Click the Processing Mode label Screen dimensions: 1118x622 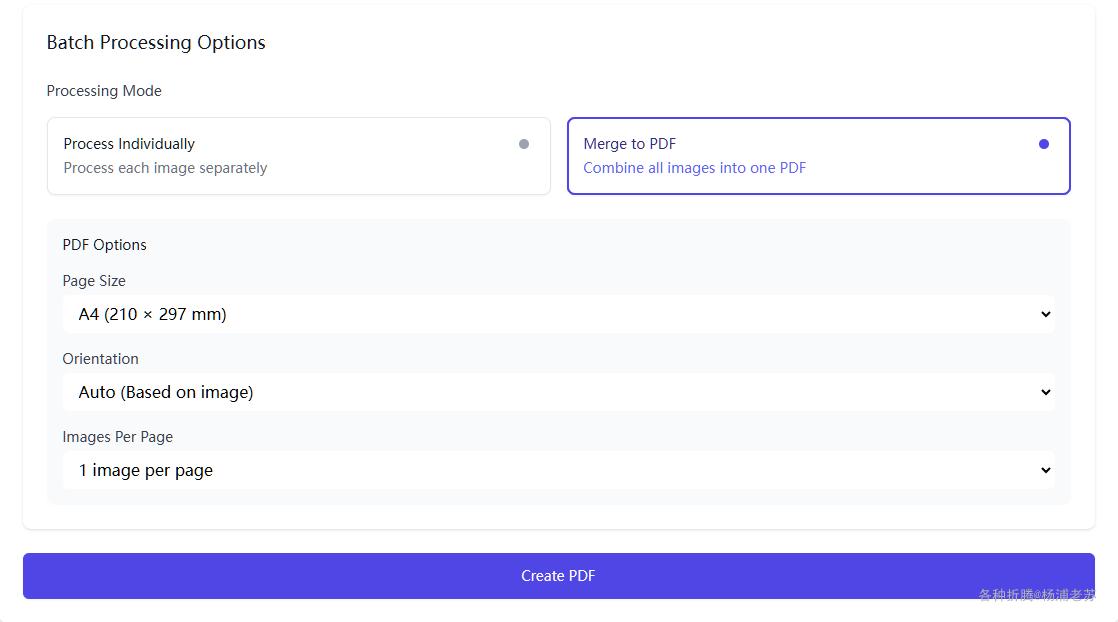click(104, 91)
